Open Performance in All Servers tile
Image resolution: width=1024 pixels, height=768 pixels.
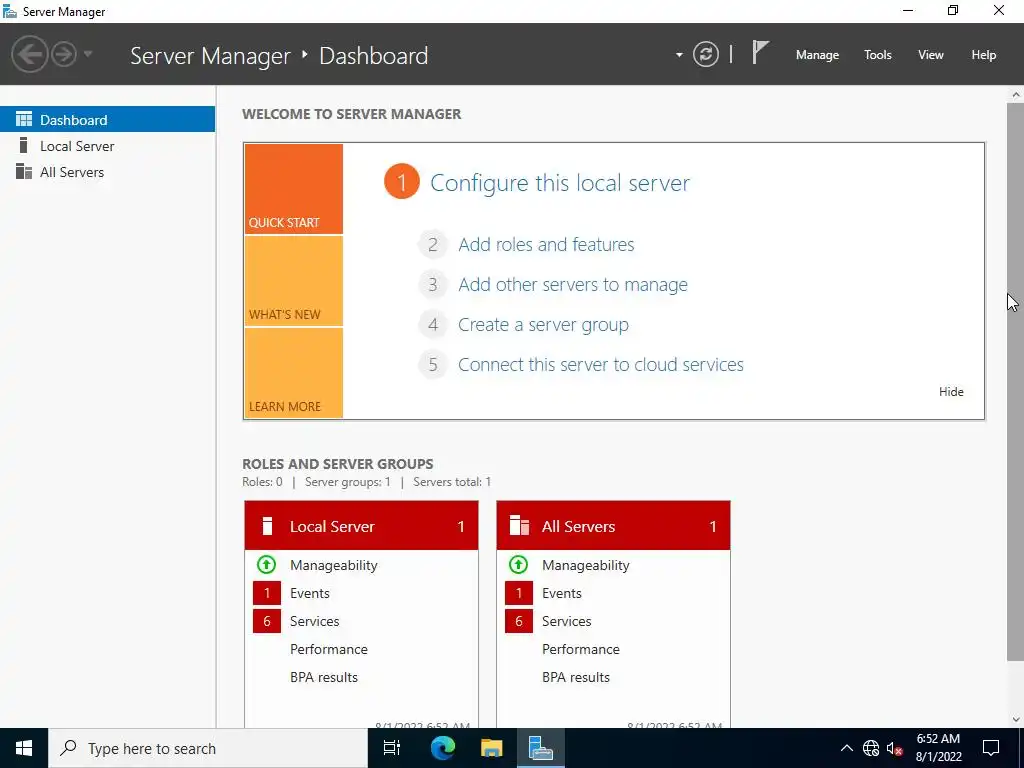point(581,649)
